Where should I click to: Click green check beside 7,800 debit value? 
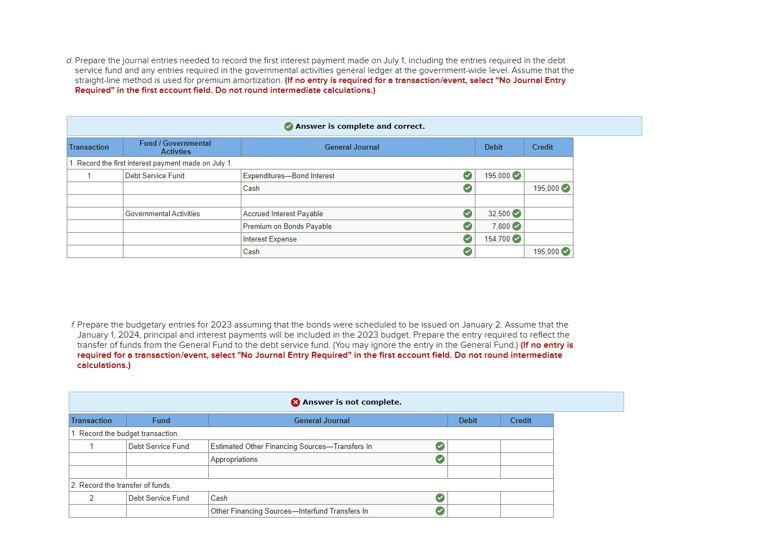(x=517, y=226)
